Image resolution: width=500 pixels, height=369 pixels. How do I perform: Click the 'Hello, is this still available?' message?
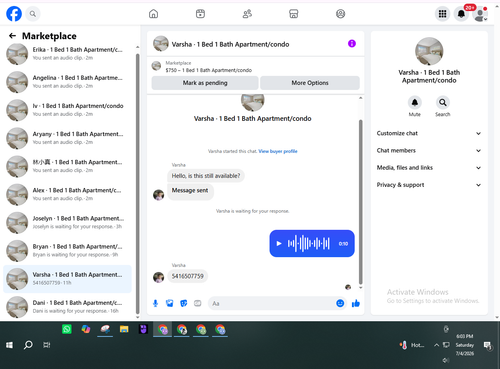206,176
